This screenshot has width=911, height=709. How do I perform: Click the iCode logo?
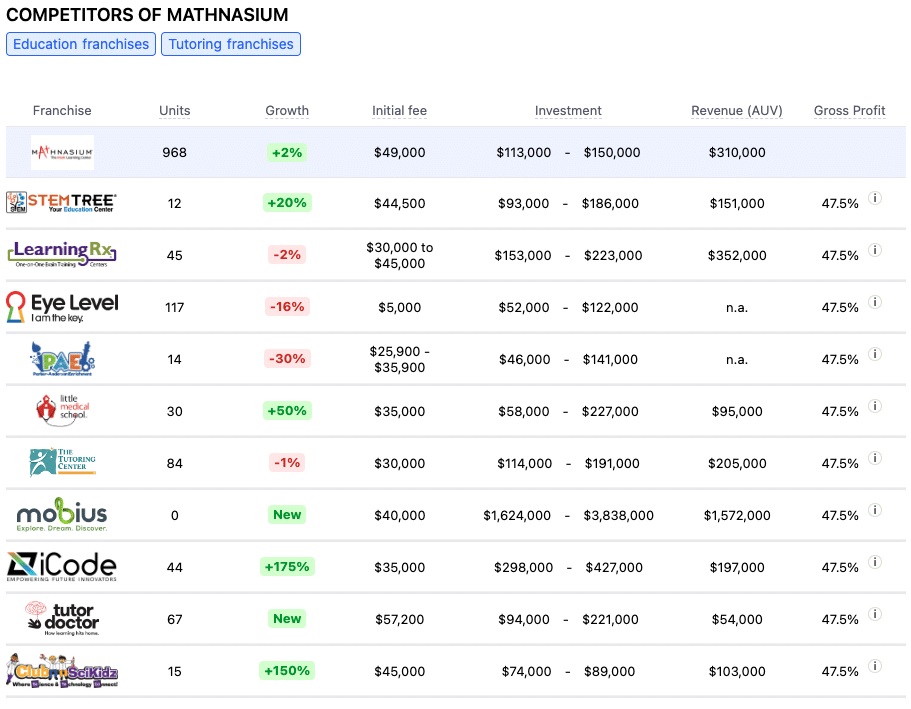pos(62,567)
